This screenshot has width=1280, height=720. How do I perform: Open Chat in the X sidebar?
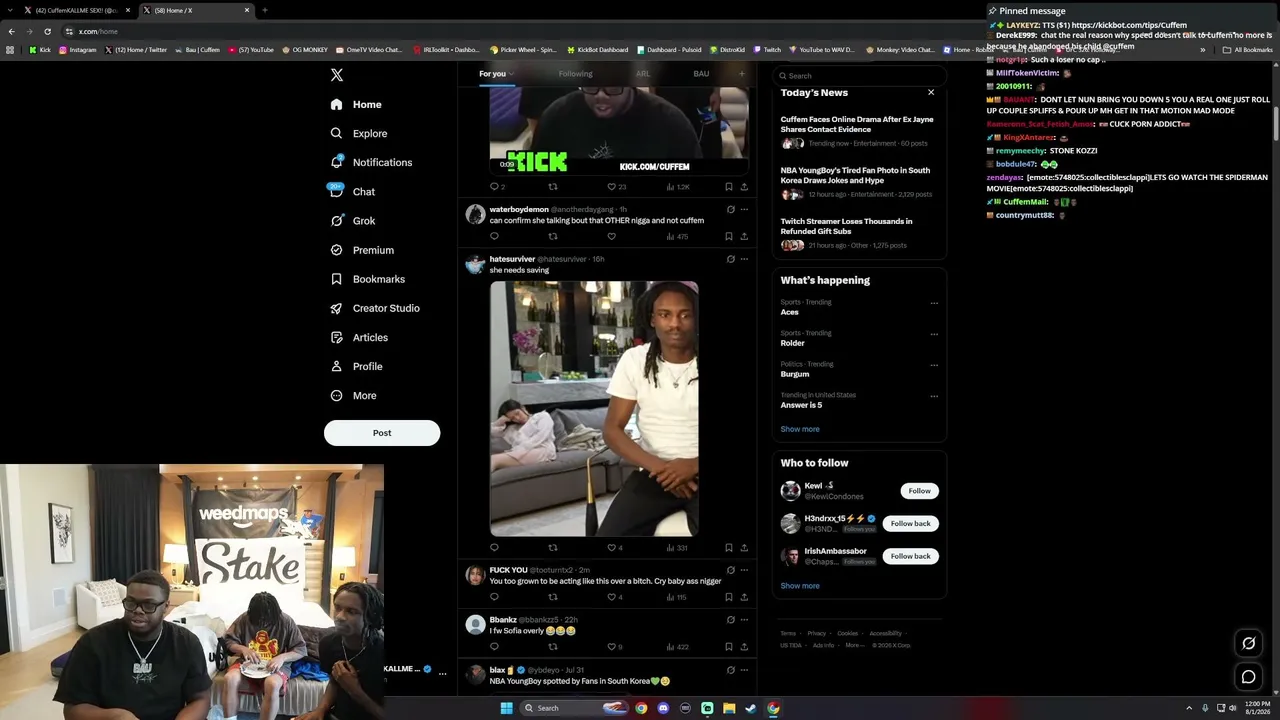click(352, 191)
